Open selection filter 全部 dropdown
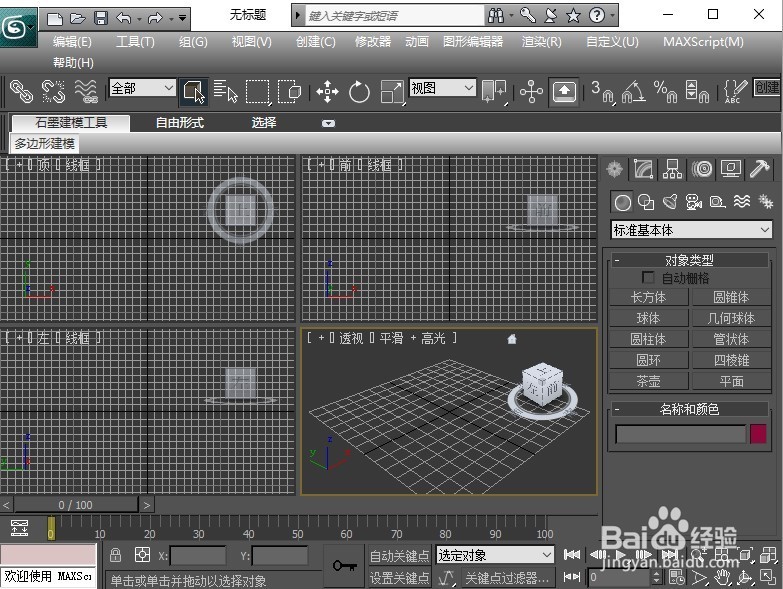Image resolution: width=783 pixels, height=589 pixels. click(142, 88)
